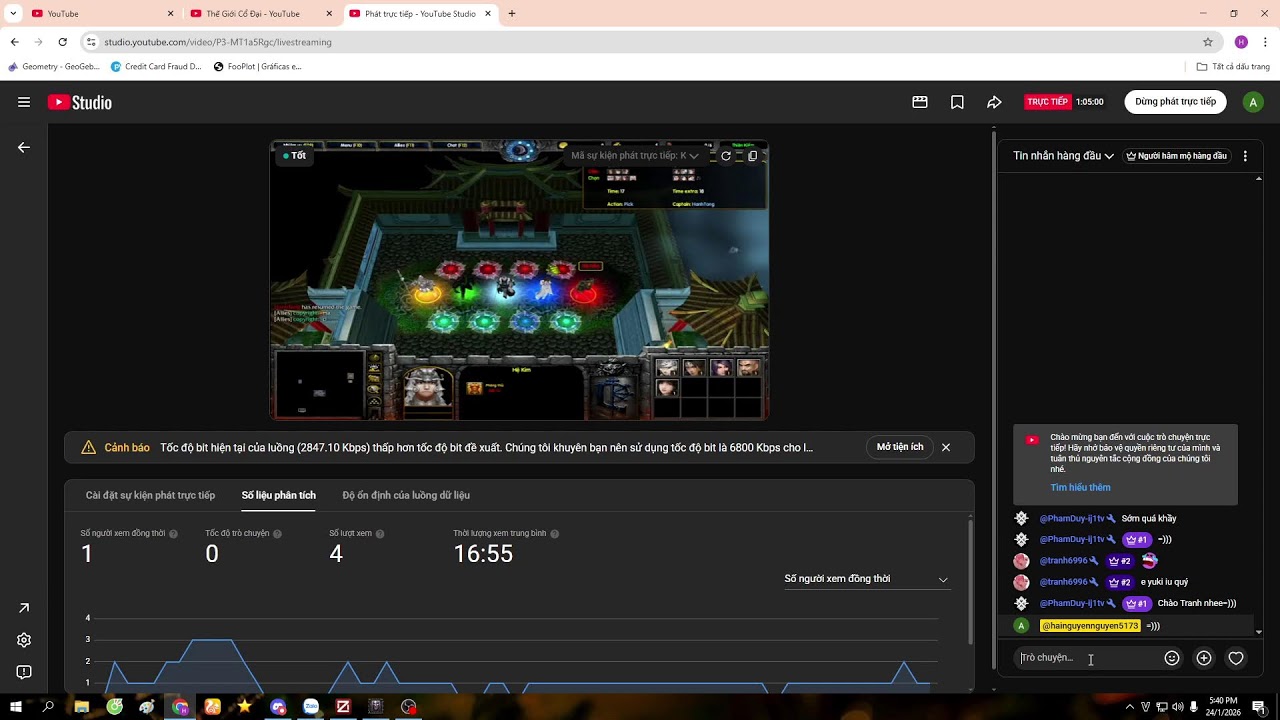
Task: Click the YouTube Studio logo
Action: [x=80, y=102]
